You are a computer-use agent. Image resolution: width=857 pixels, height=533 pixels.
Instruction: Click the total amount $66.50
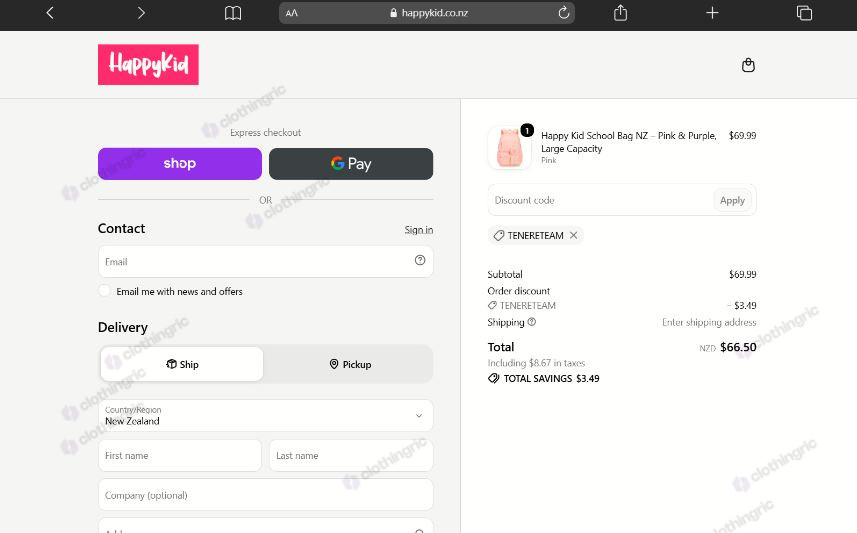tap(738, 347)
